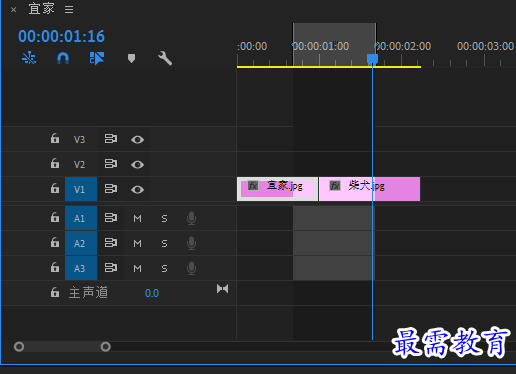Click the master track output icon
This screenshot has width=516, height=374.
click(x=222, y=289)
